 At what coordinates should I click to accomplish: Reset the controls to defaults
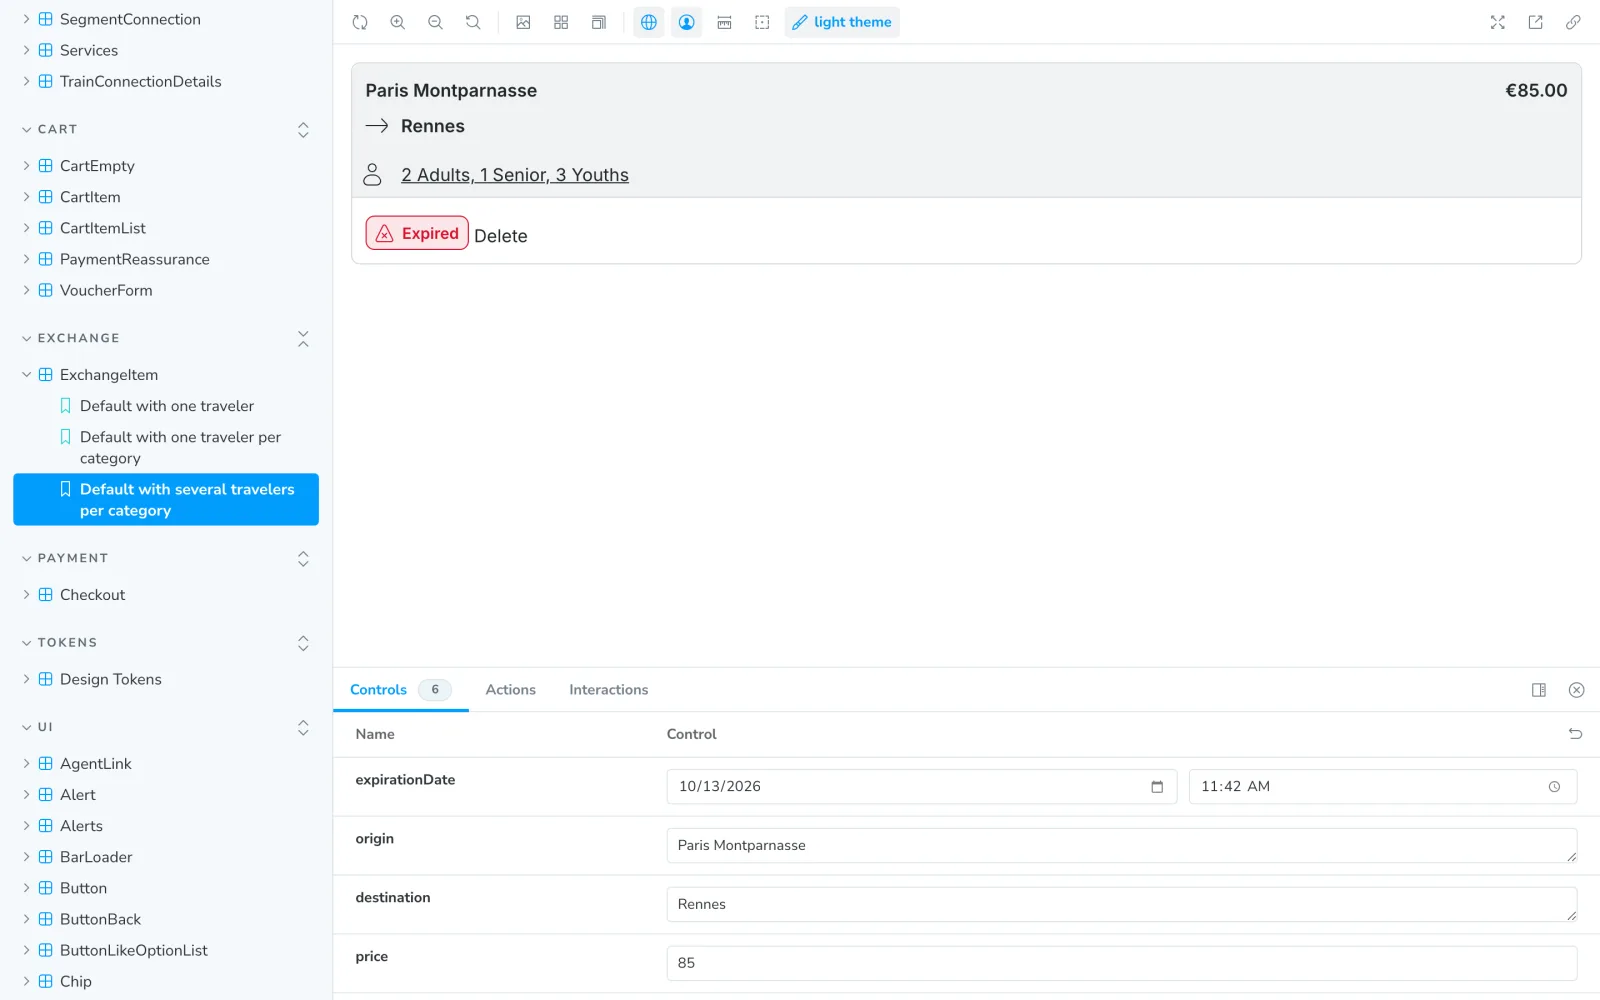click(x=1575, y=734)
